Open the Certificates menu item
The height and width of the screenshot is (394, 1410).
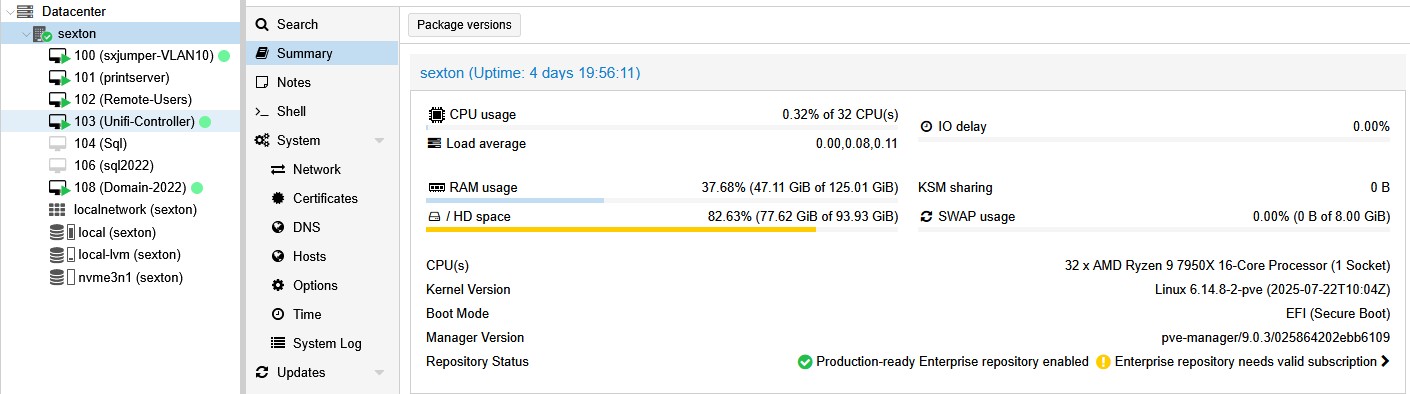322,198
